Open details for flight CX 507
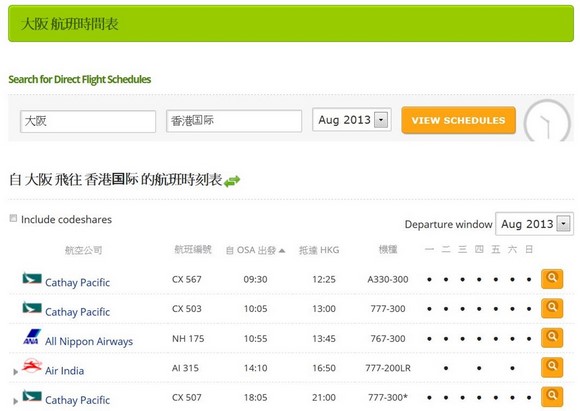The height and width of the screenshot is (411, 580). click(x=552, y=397)
